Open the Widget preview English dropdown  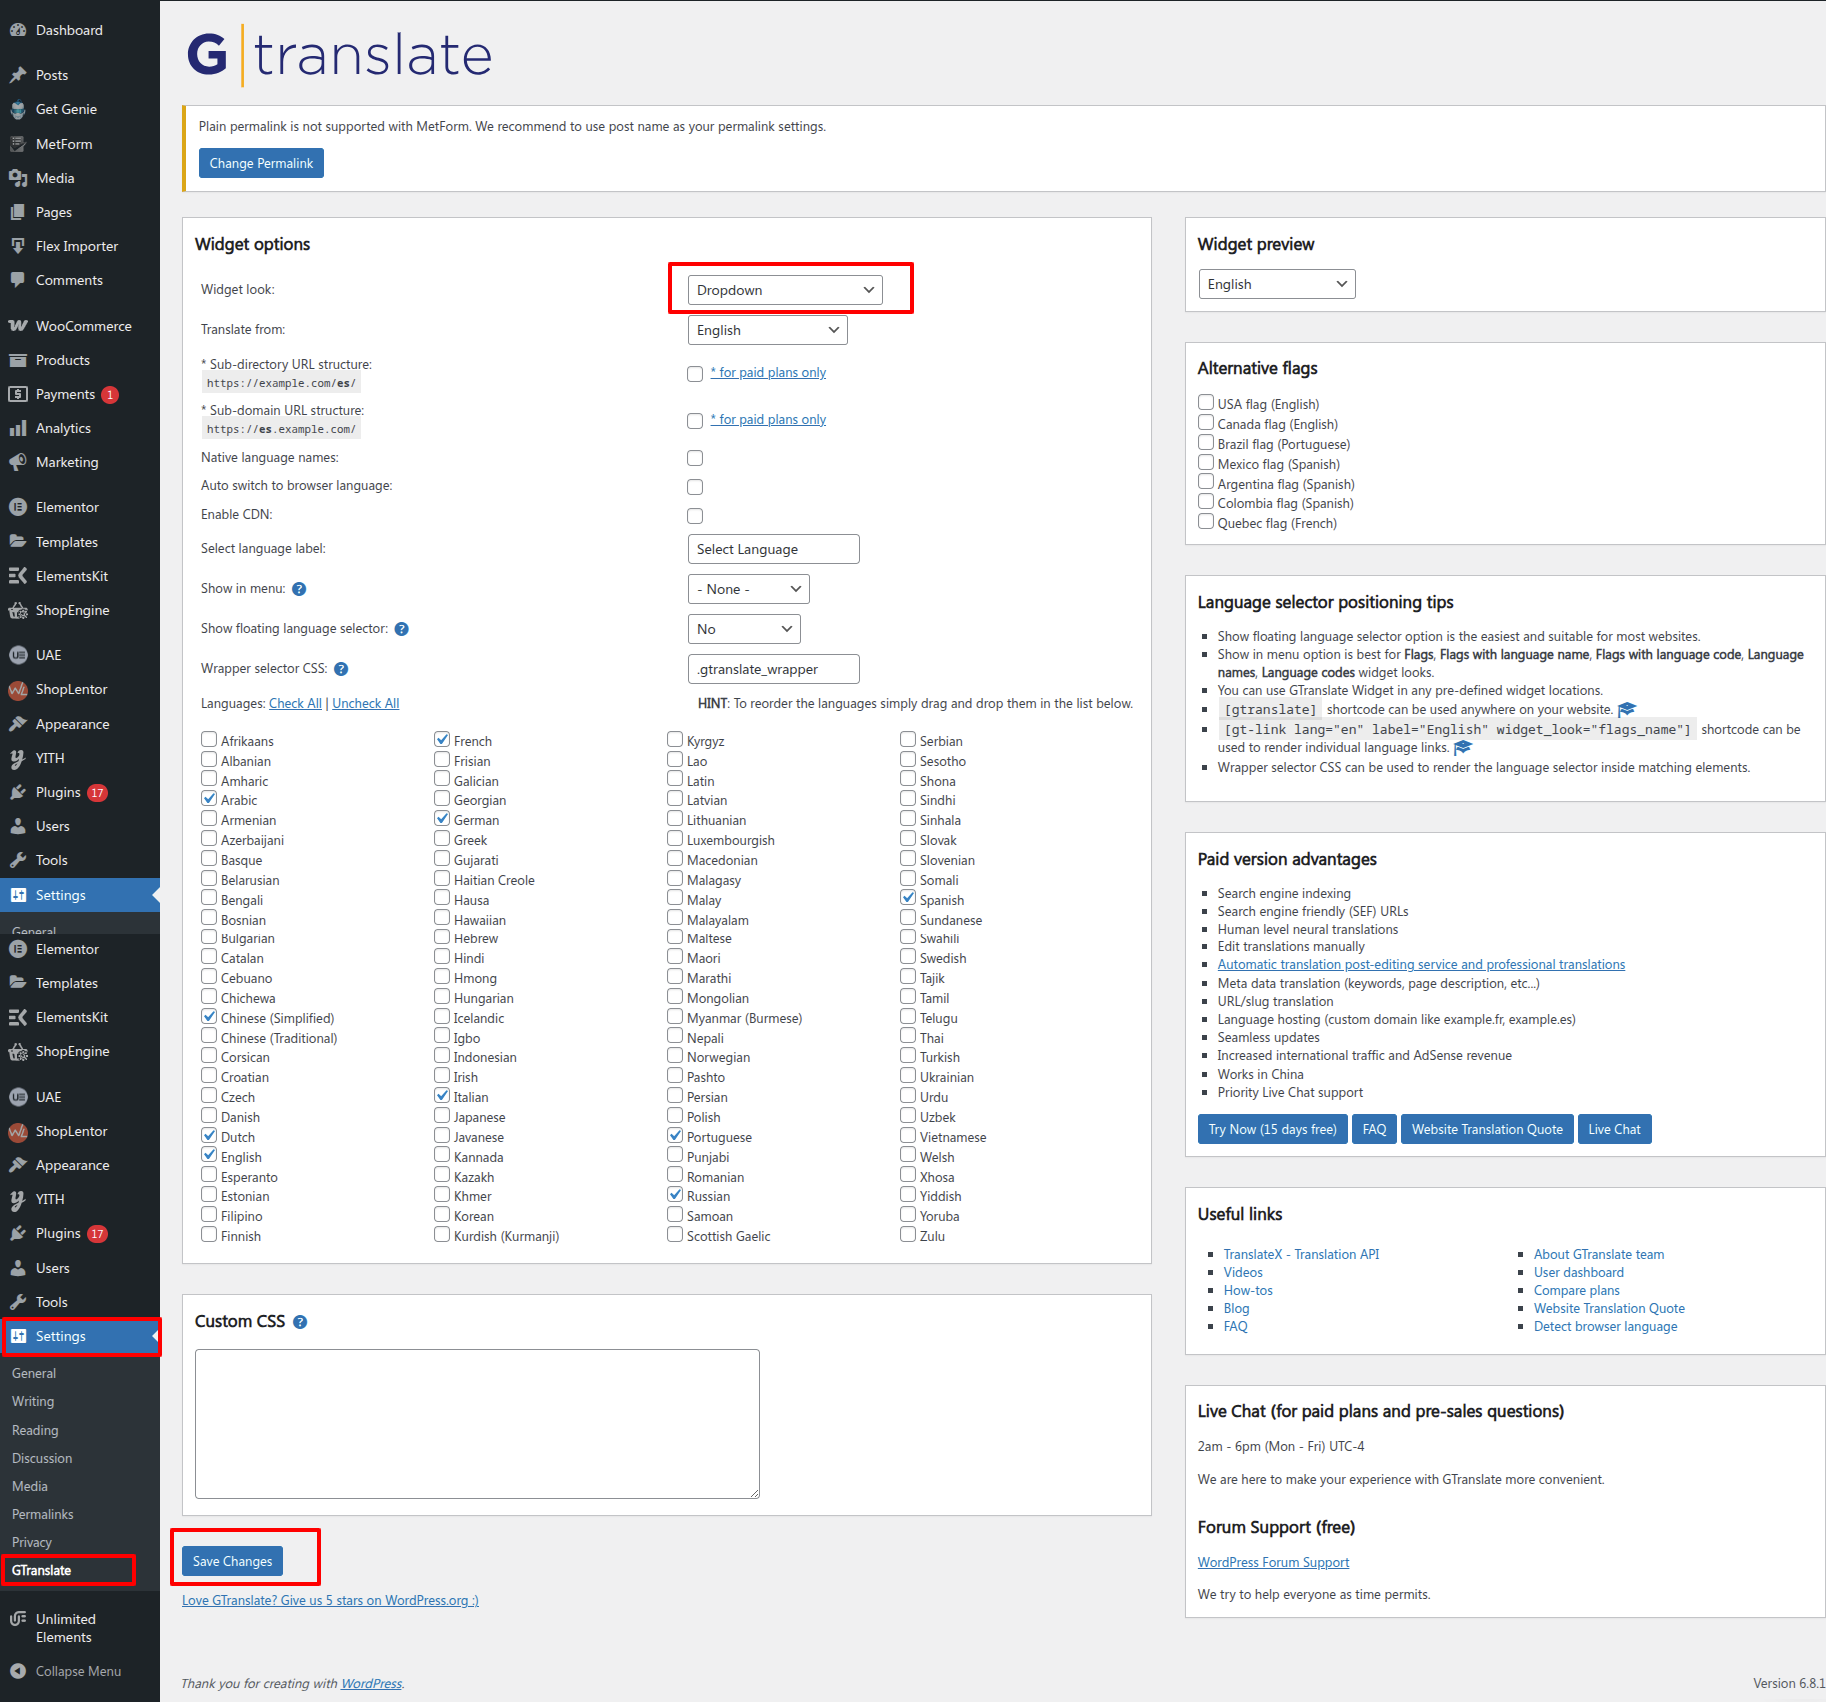pyautogui.click(x=1277, y=284)
